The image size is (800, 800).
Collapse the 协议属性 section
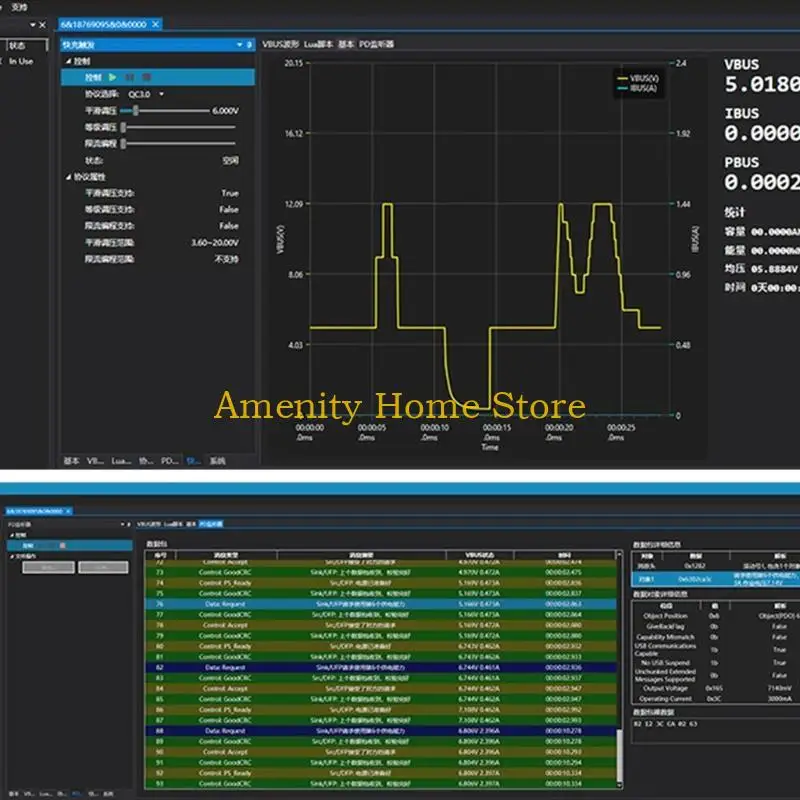tap(68, 177)
